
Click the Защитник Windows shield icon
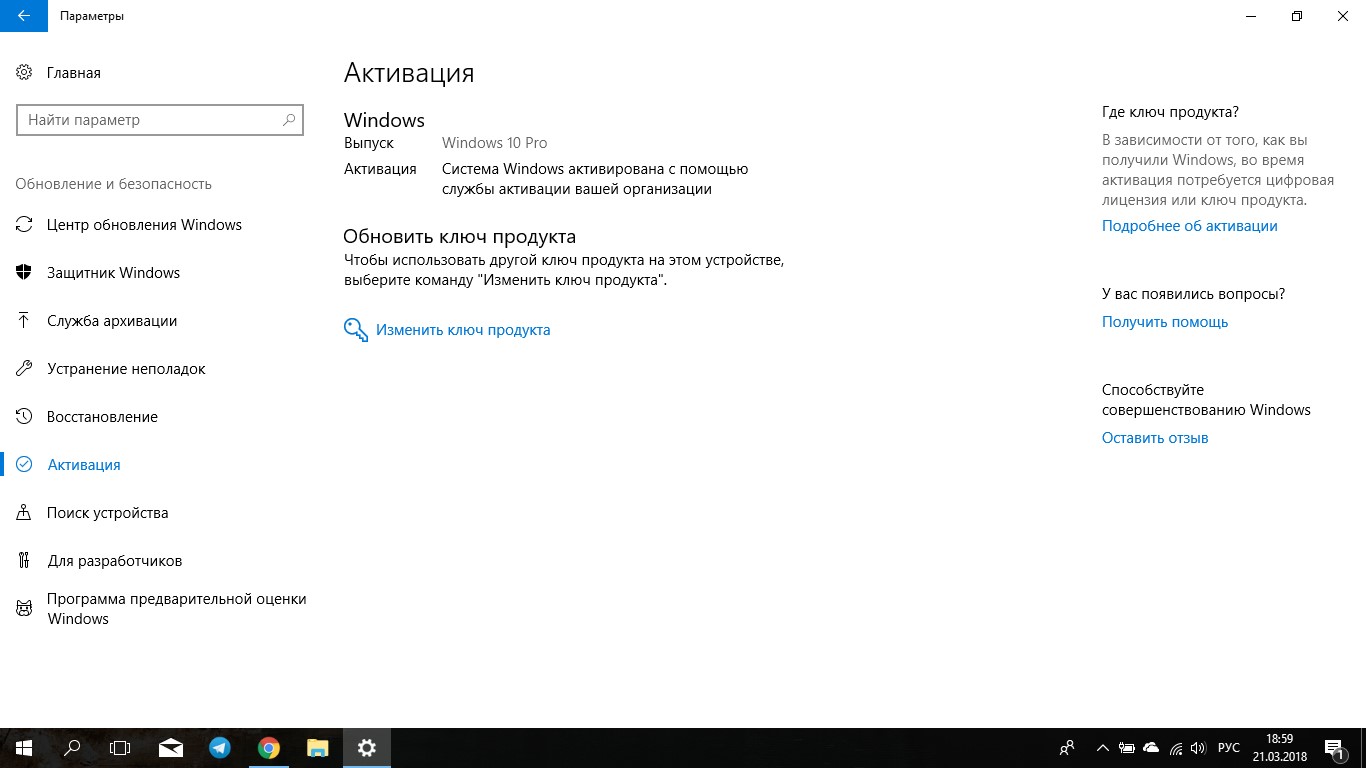tap(24, 273)
